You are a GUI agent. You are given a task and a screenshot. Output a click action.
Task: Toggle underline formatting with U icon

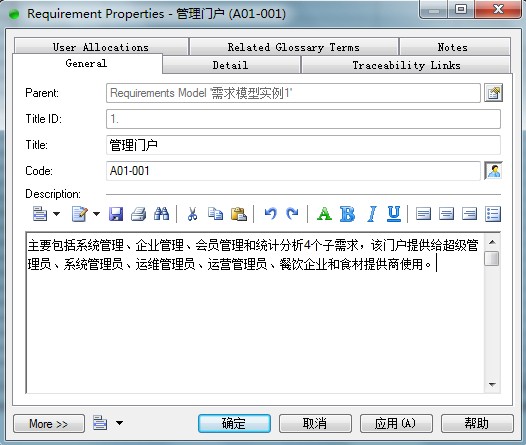click(x=394, y=214)
